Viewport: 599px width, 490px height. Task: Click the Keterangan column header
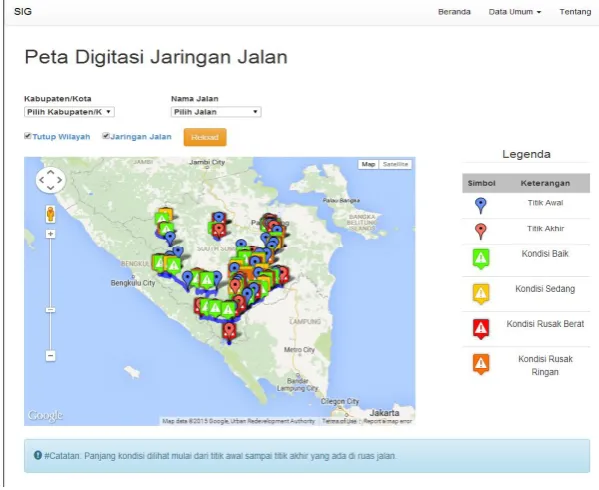point(545,183)
